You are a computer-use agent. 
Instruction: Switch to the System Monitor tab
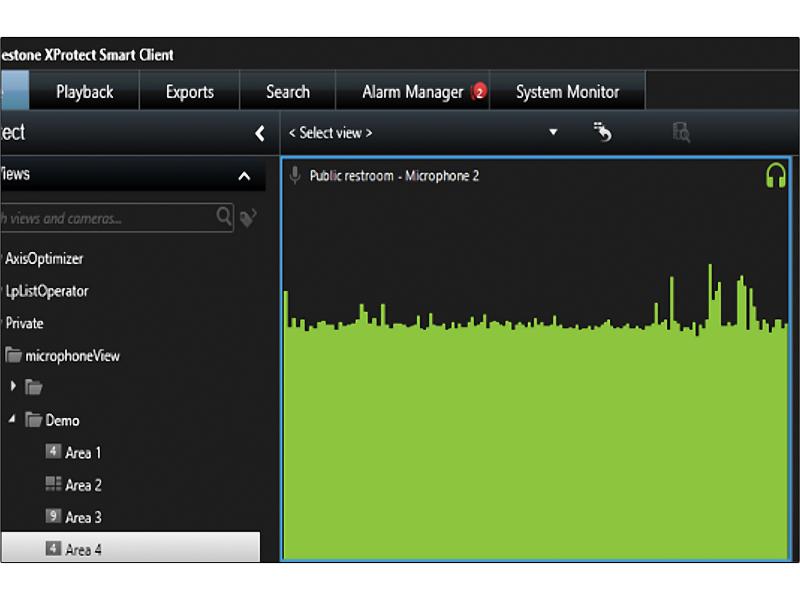pyautogui.click(x=567, y=91)
